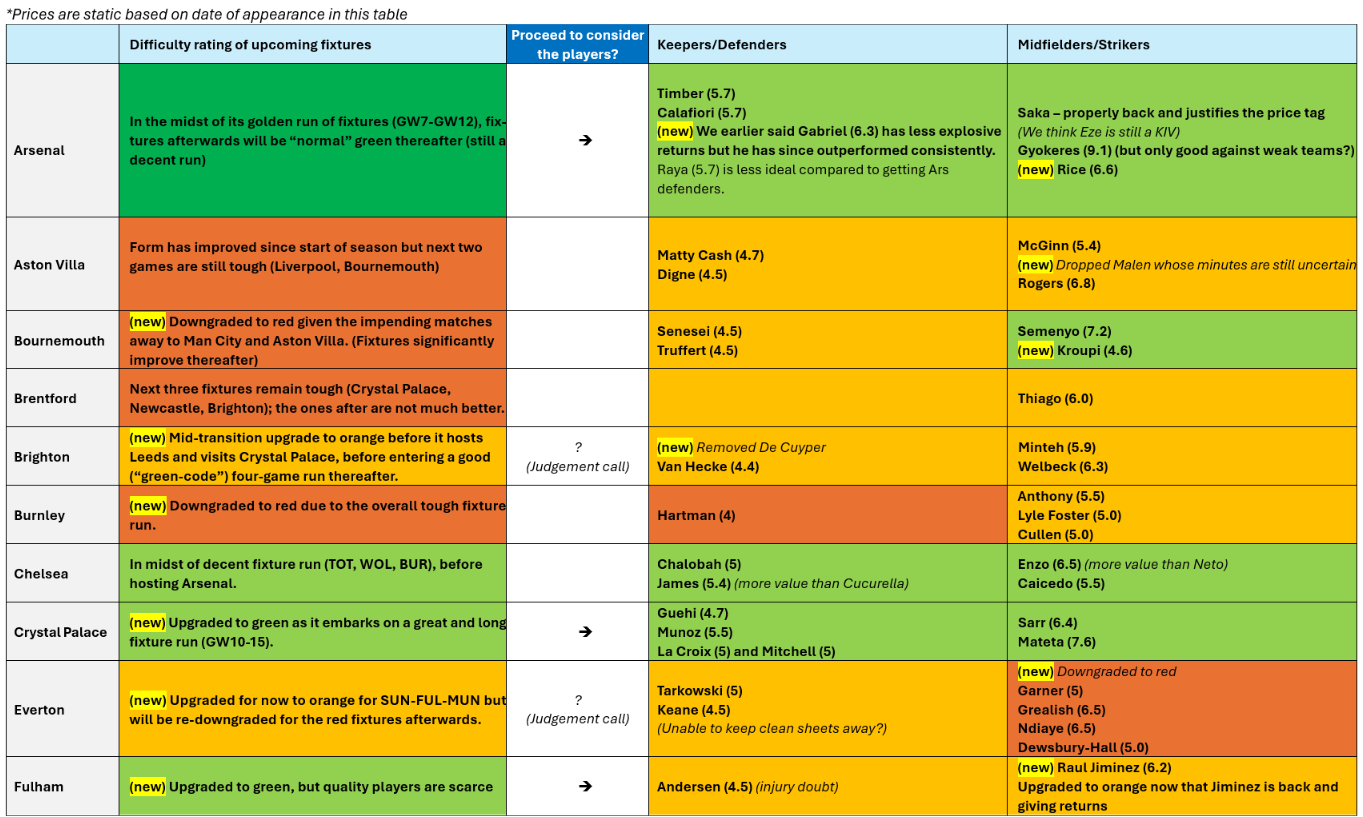This screenshot has width=1363, height=817.
Task: Click the "Prices are static" note above the table
Action: [207, 14]
